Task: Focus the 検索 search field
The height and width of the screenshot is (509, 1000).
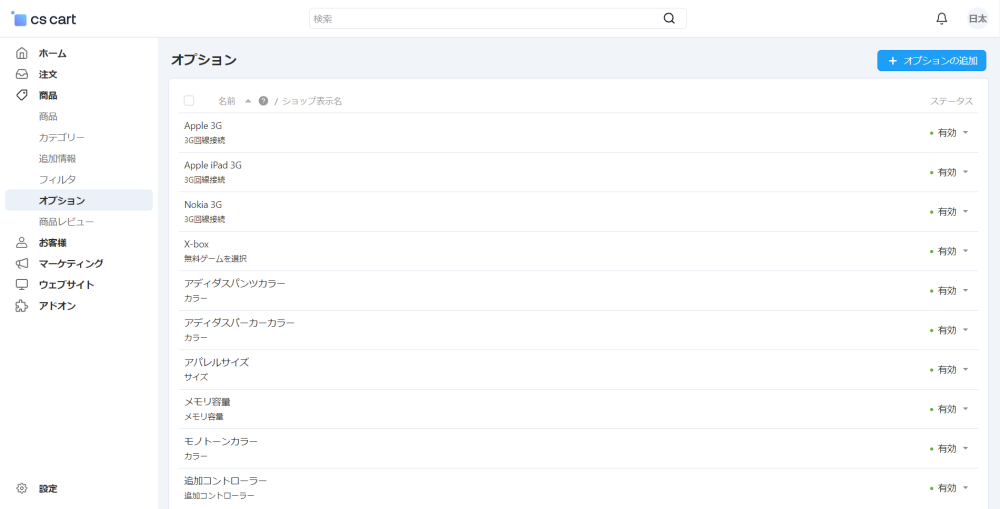Action: tap(497, 18)
